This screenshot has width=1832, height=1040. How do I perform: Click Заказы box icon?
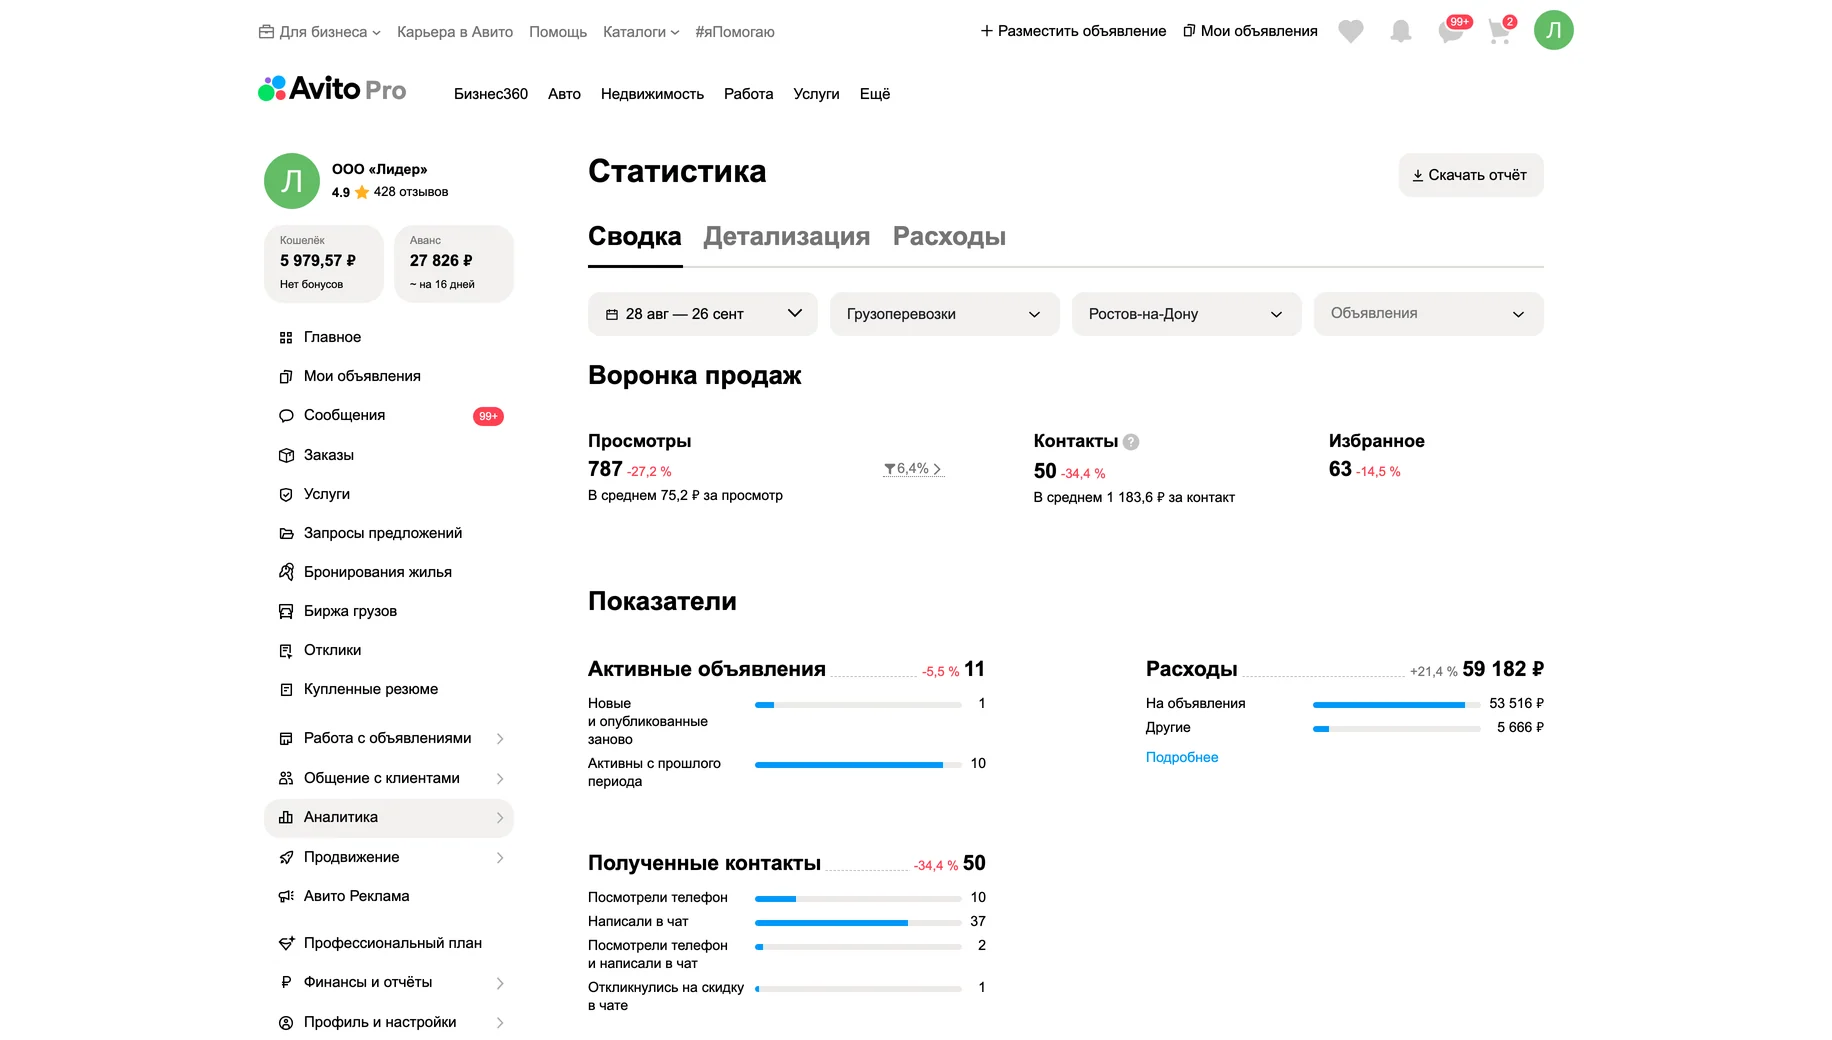[286, 456]
